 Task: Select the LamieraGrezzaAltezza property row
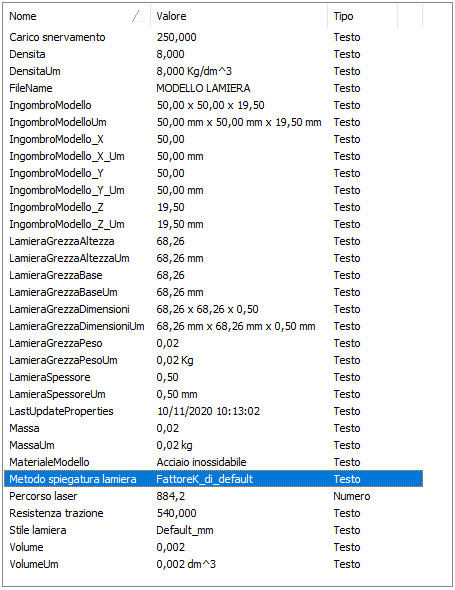coord(213,241)
